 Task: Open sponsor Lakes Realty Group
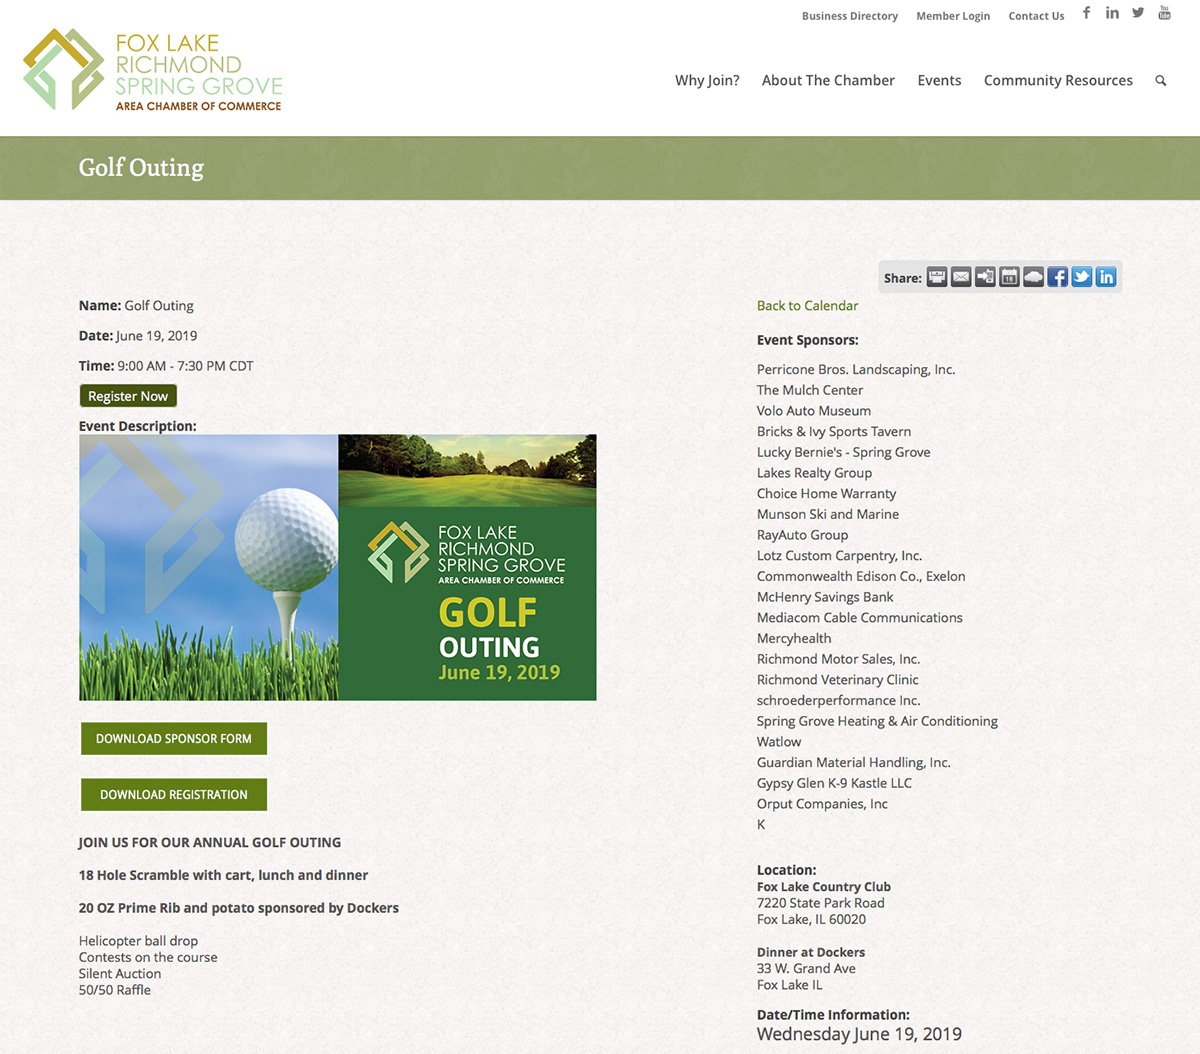(x=814, y=473)
